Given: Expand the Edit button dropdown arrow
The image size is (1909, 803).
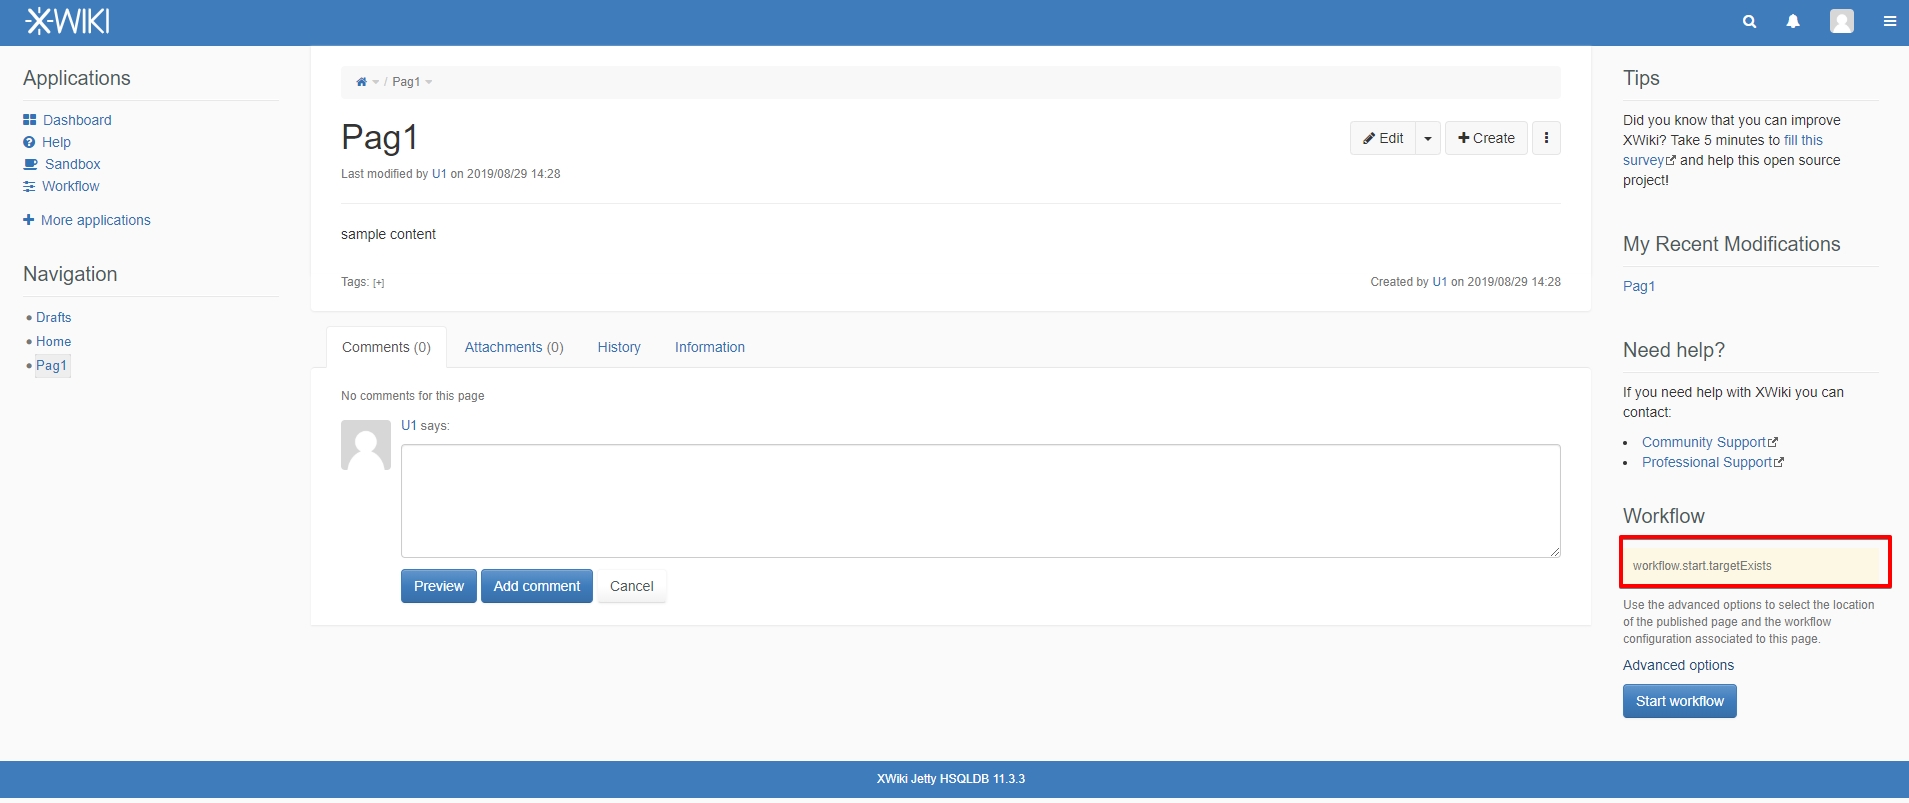Looking at the screenshot, I should click(x=1428, y=139).
